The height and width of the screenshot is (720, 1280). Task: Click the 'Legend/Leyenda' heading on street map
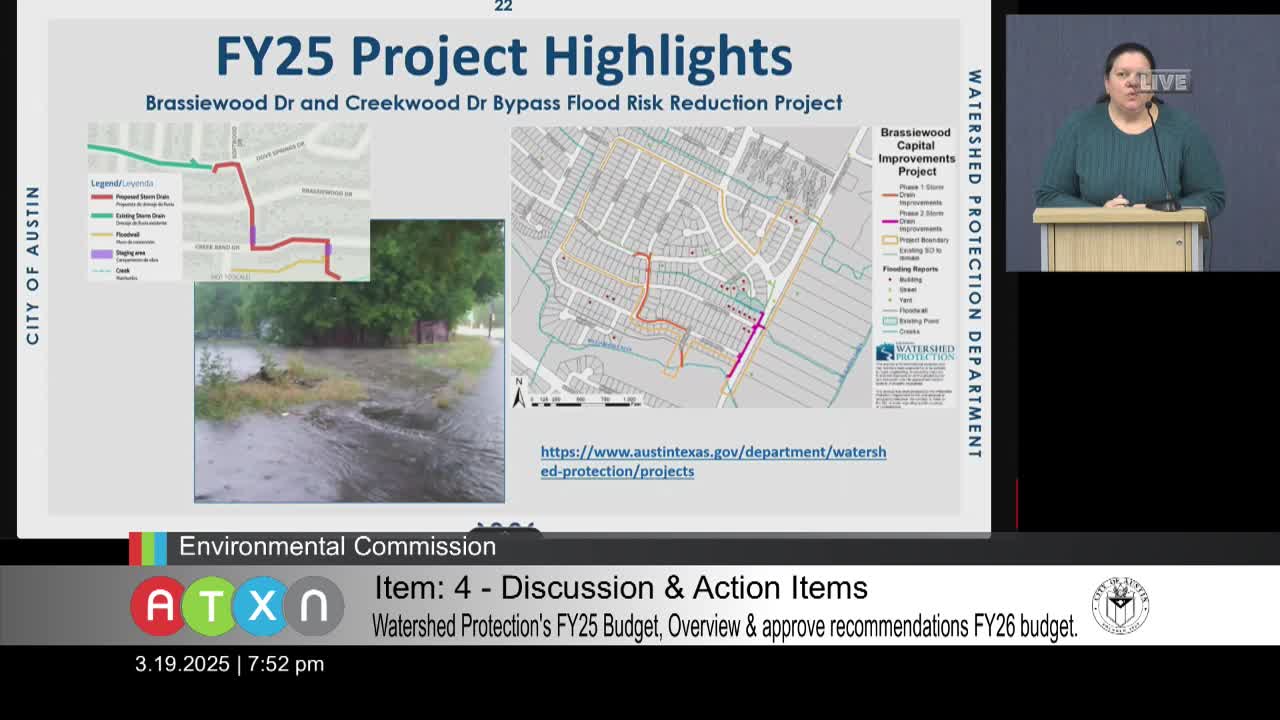click(120, 184)
